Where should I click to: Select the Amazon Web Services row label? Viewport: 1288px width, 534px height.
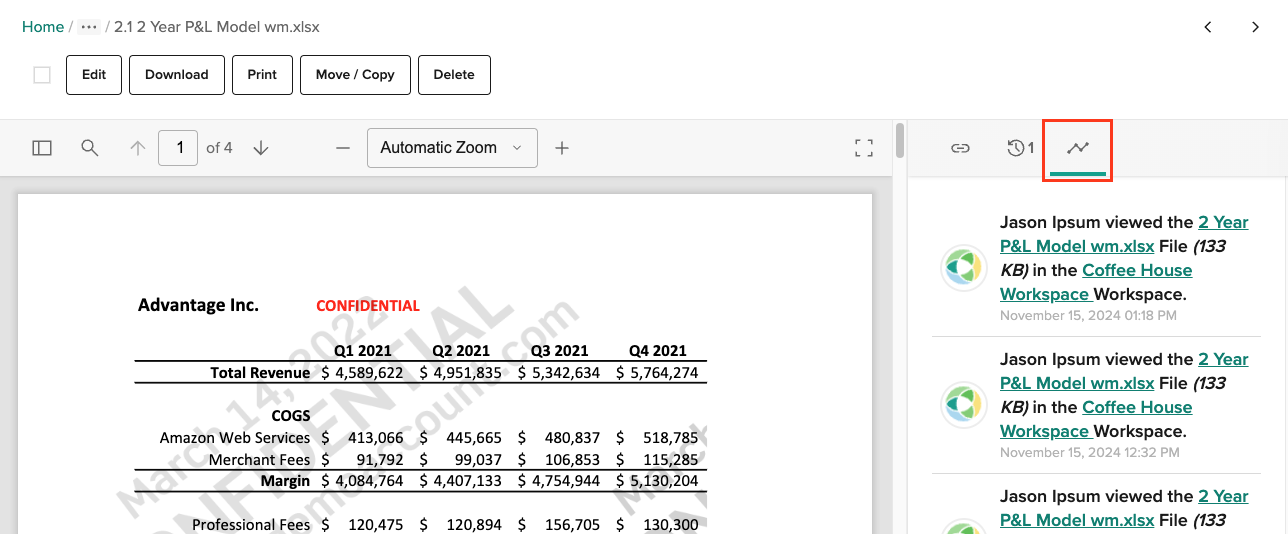coord(235,438)
